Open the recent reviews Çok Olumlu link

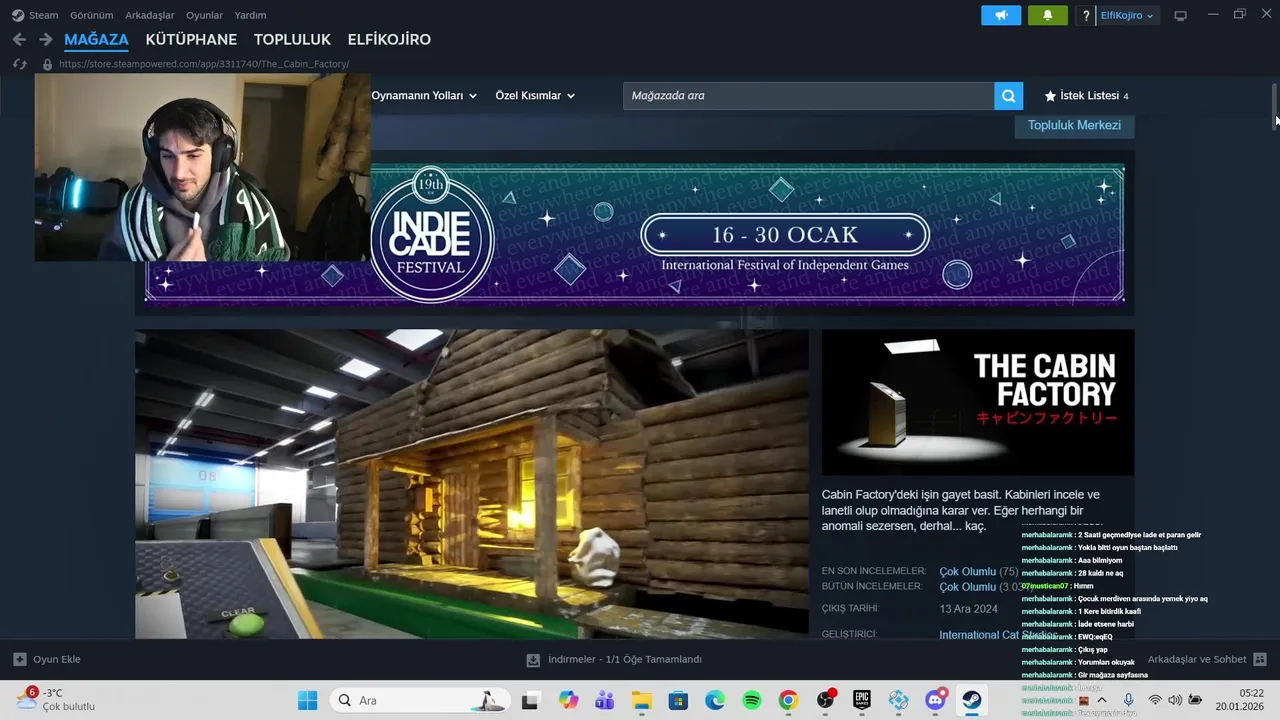point(967,572)
